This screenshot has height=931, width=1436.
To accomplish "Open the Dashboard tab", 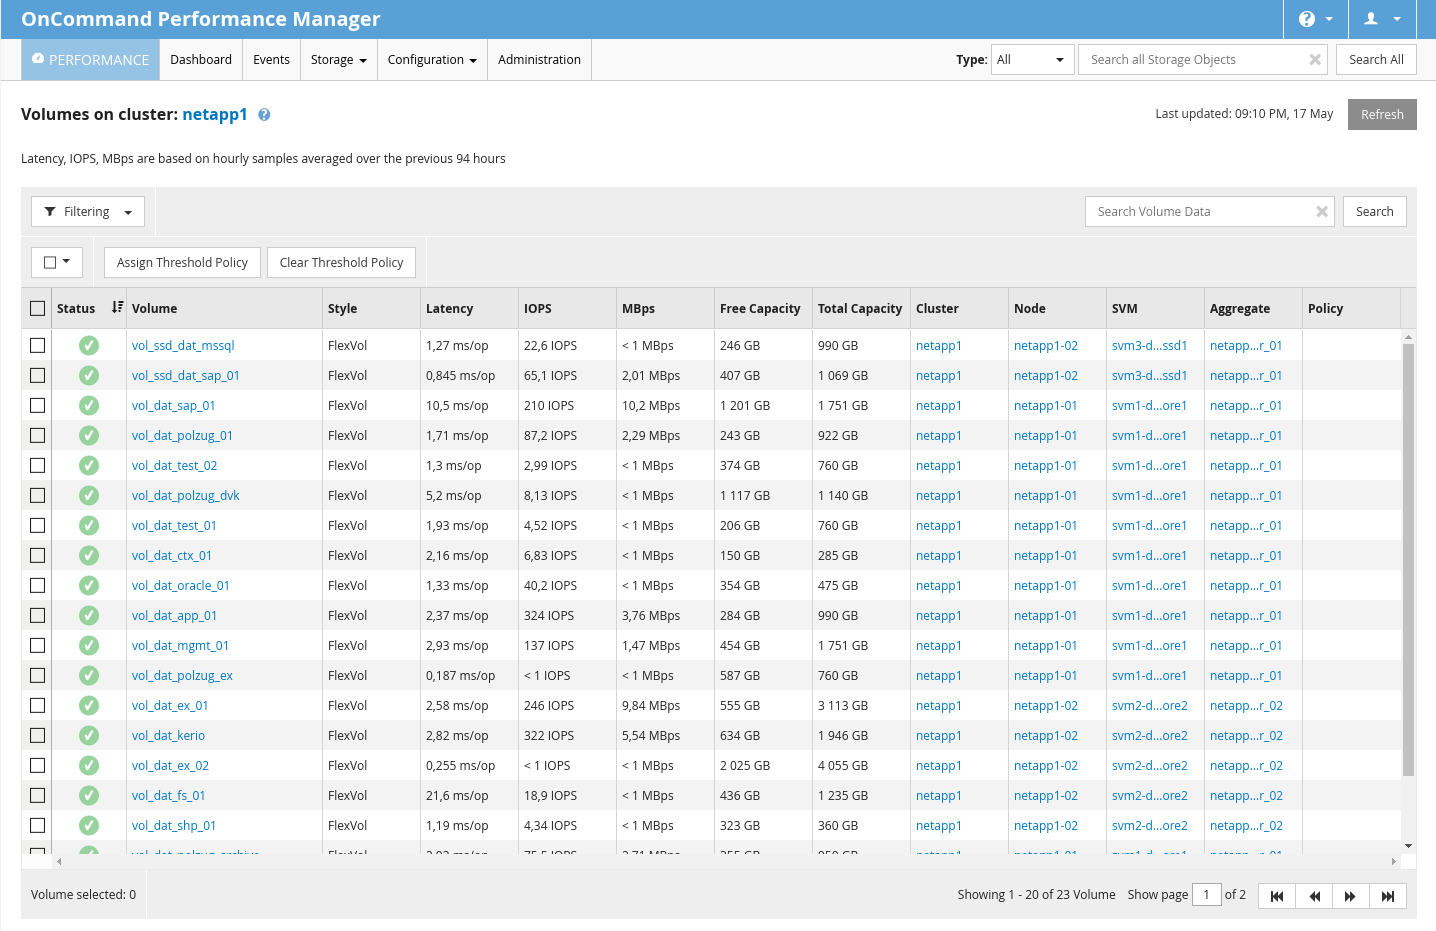I will (x=201, y=60).
